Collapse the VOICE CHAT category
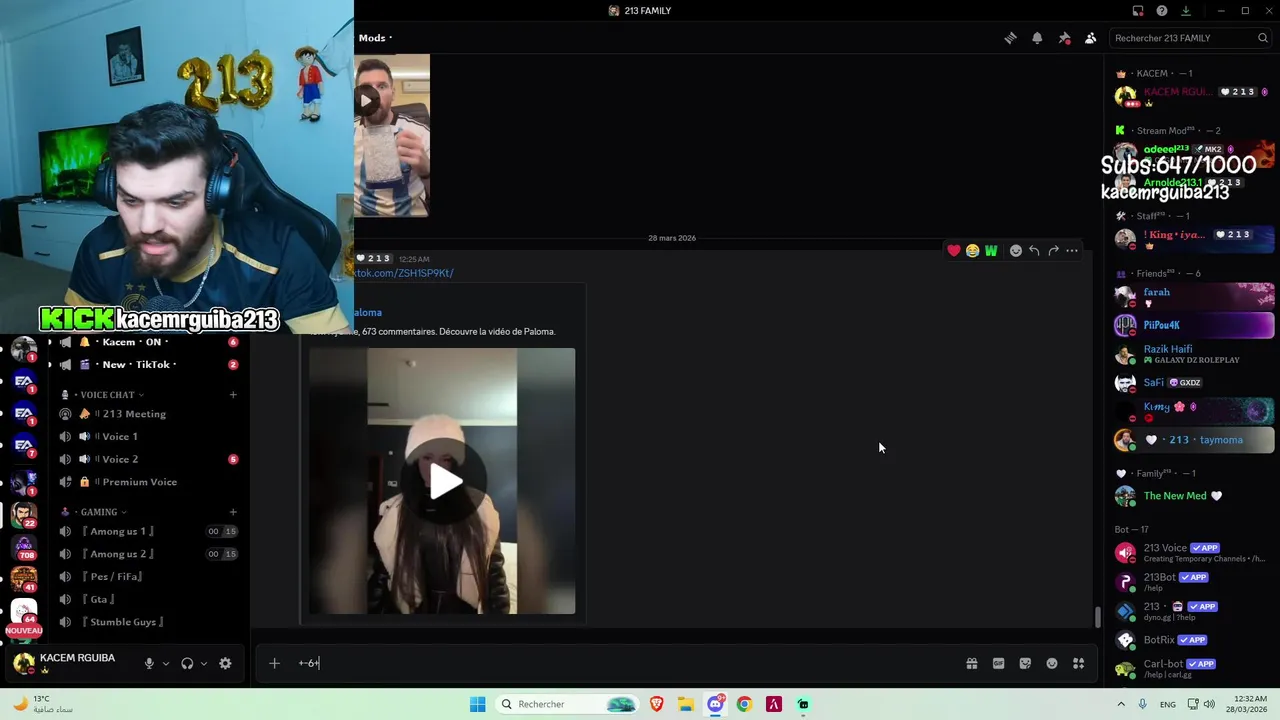 coord(106,395)
